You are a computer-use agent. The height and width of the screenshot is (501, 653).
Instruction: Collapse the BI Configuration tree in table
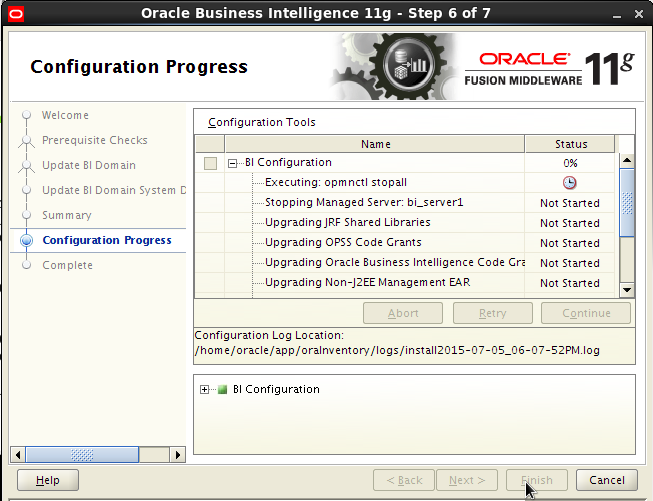232,164
